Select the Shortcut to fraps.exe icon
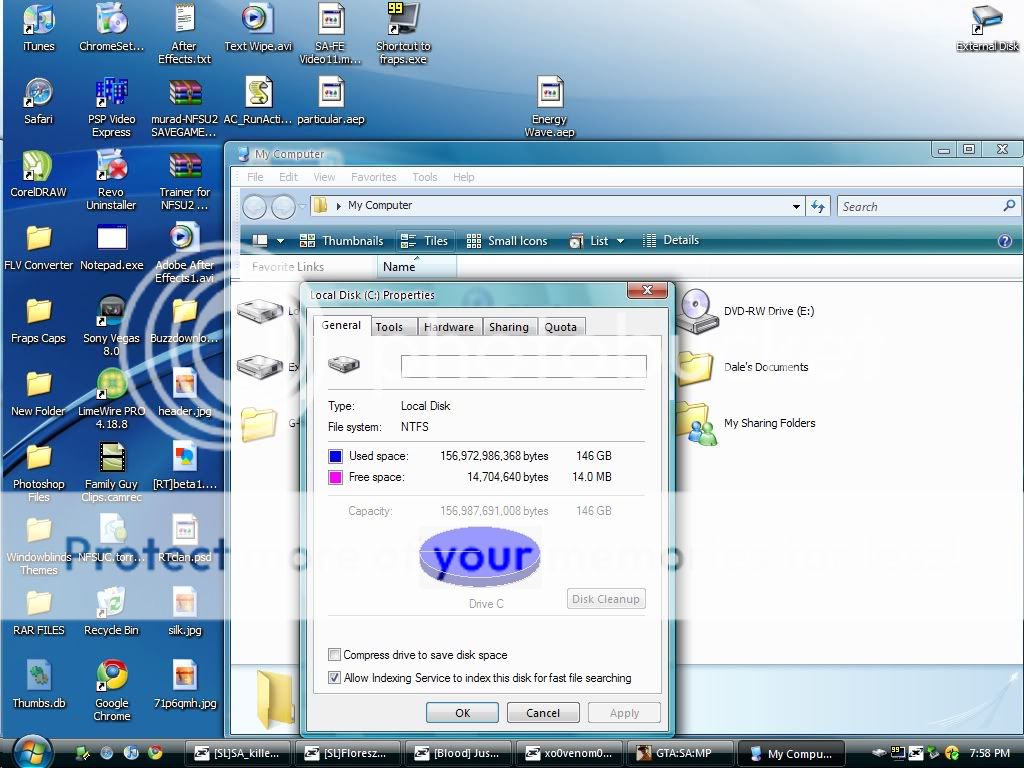 pyautogui.click(x=403, y=33)
